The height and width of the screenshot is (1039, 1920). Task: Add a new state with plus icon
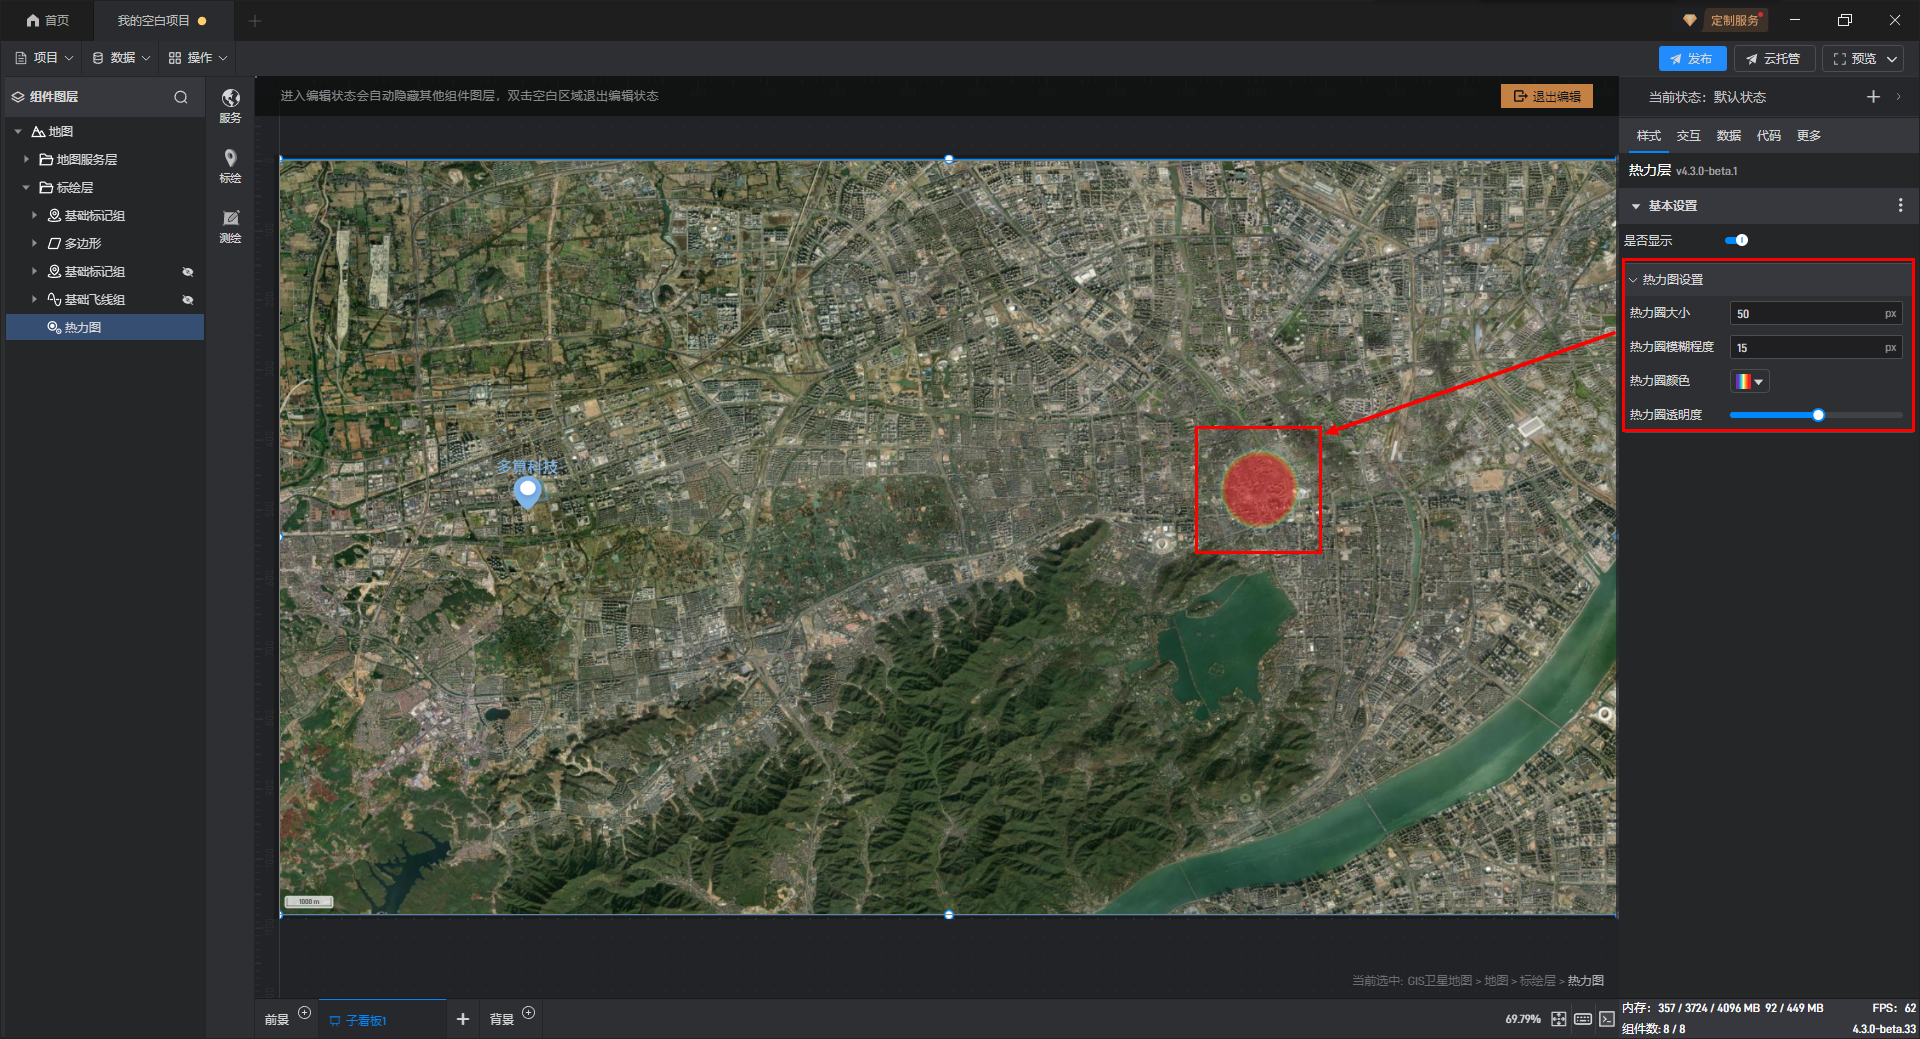pyautogui.click(x=1873, y=97)
